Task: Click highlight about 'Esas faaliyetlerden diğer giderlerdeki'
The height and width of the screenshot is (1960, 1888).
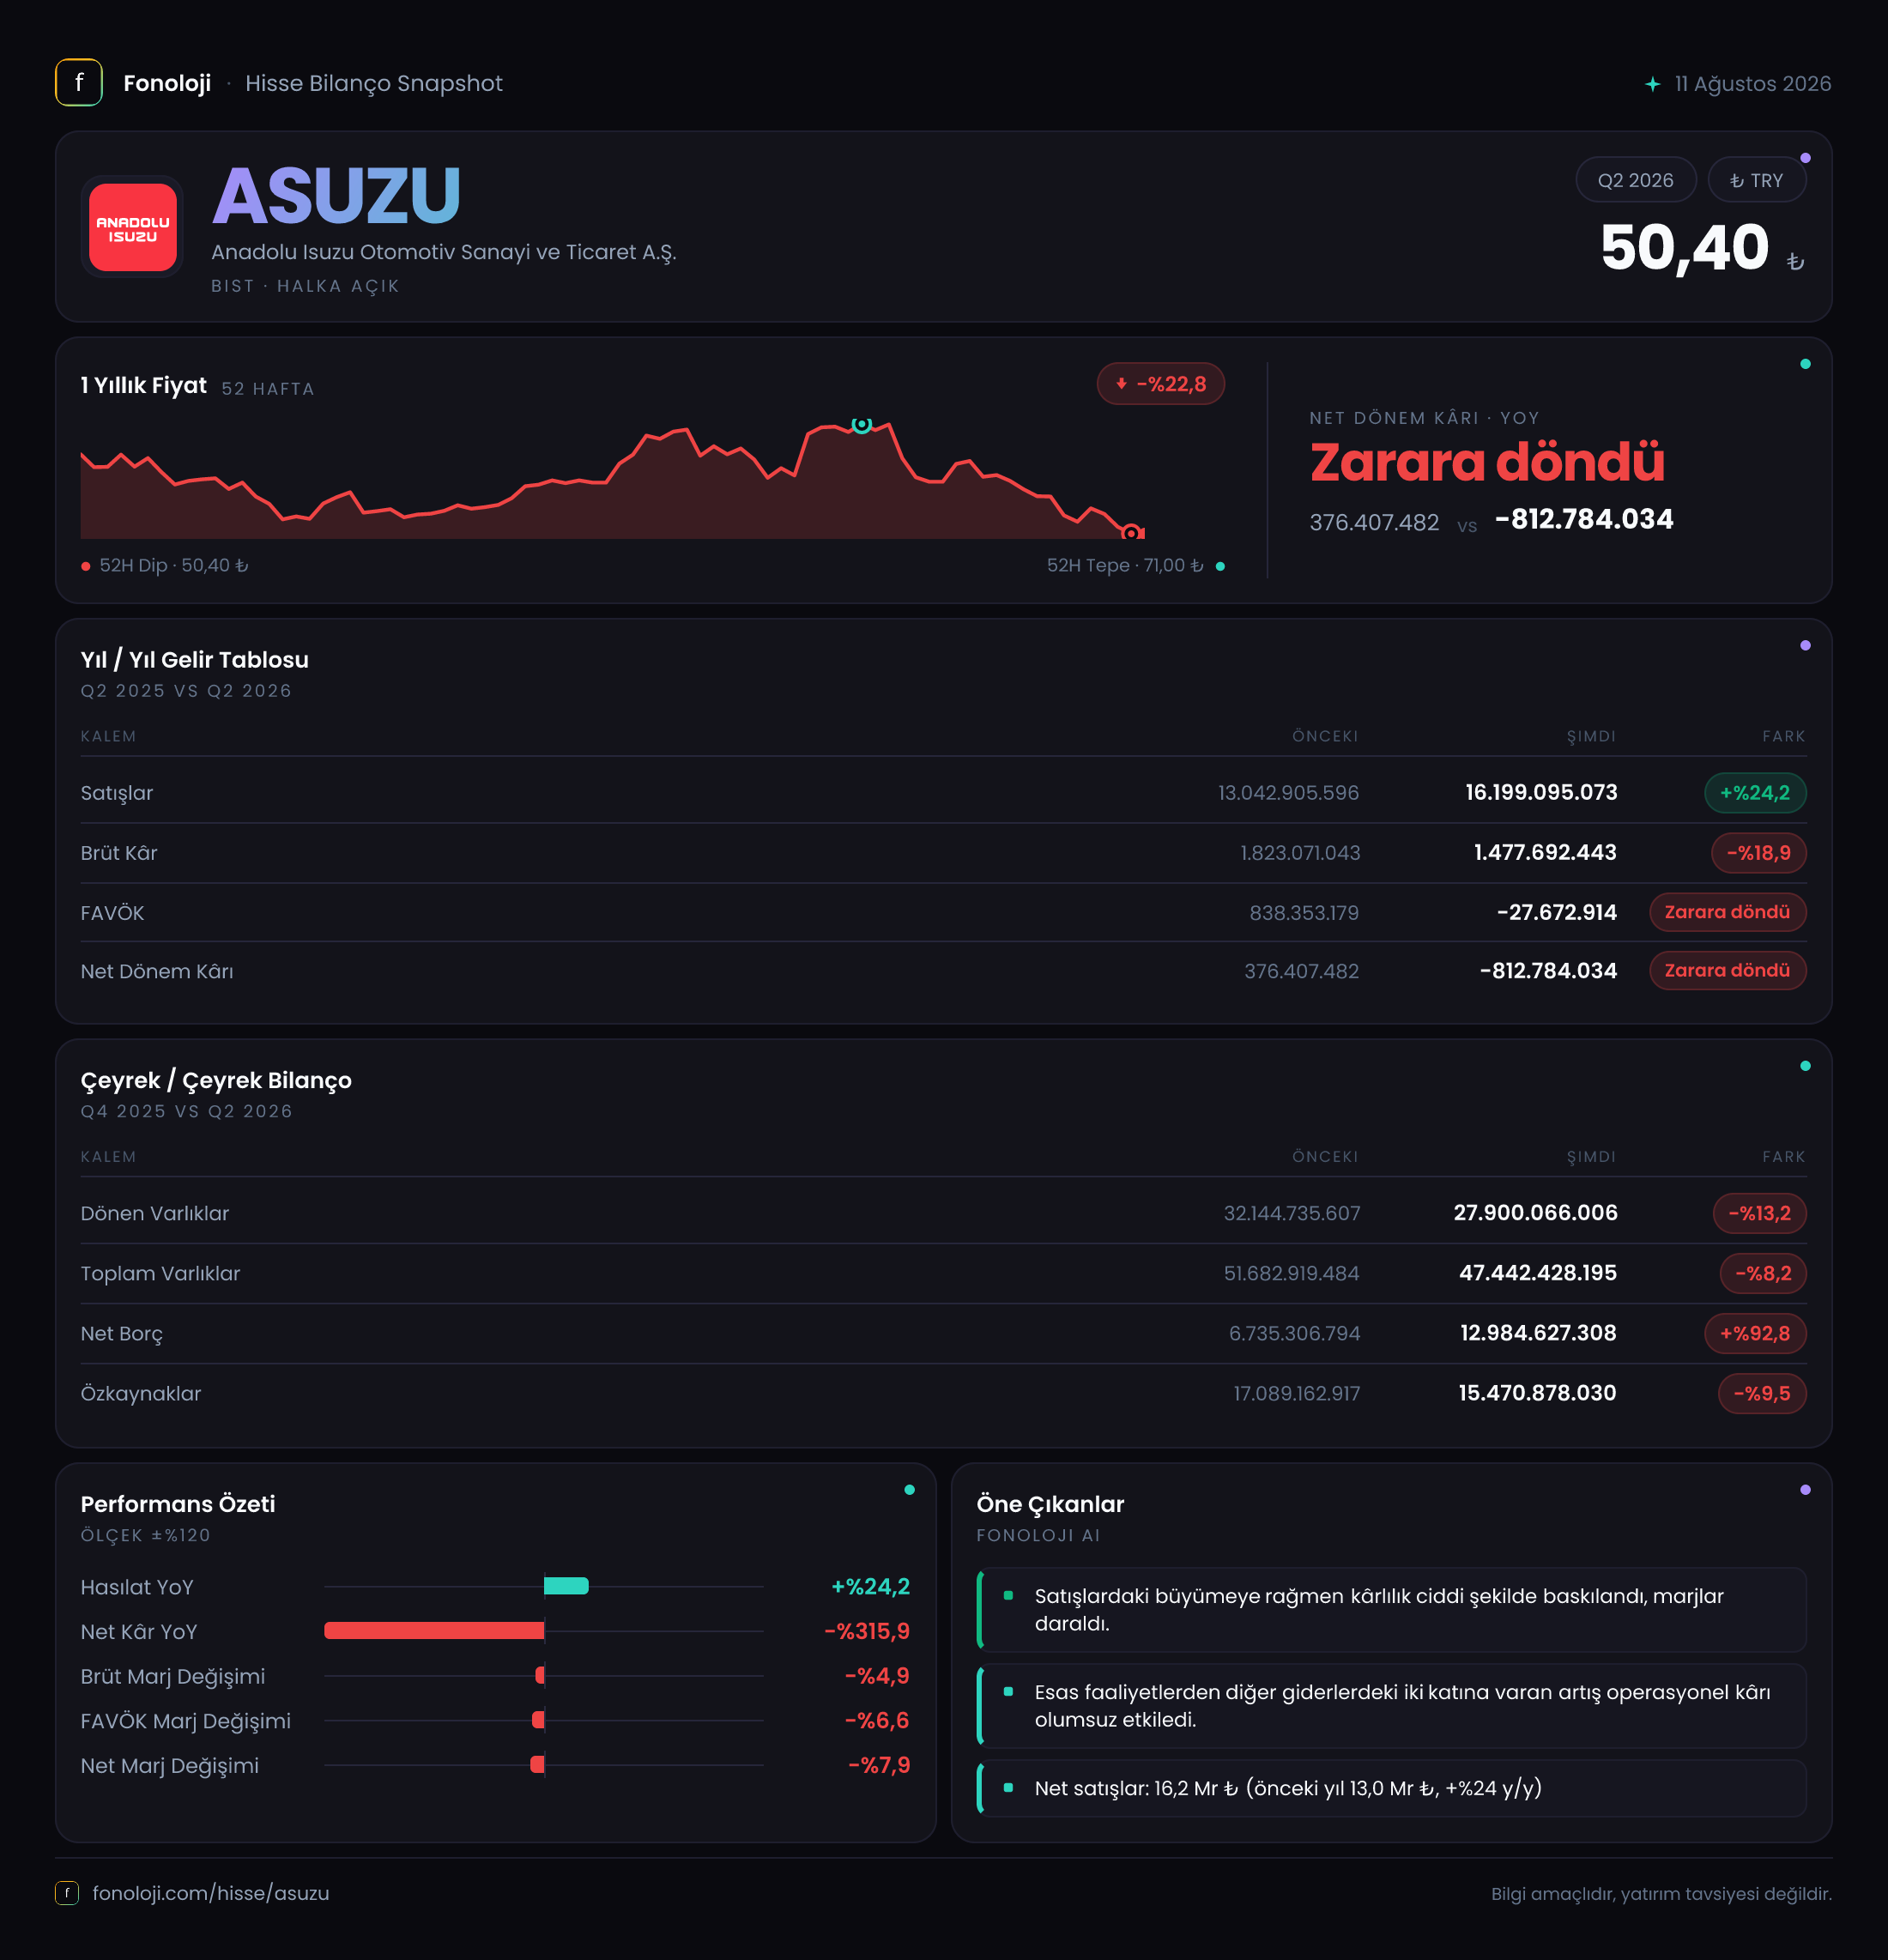Action: point(1391,1706)
